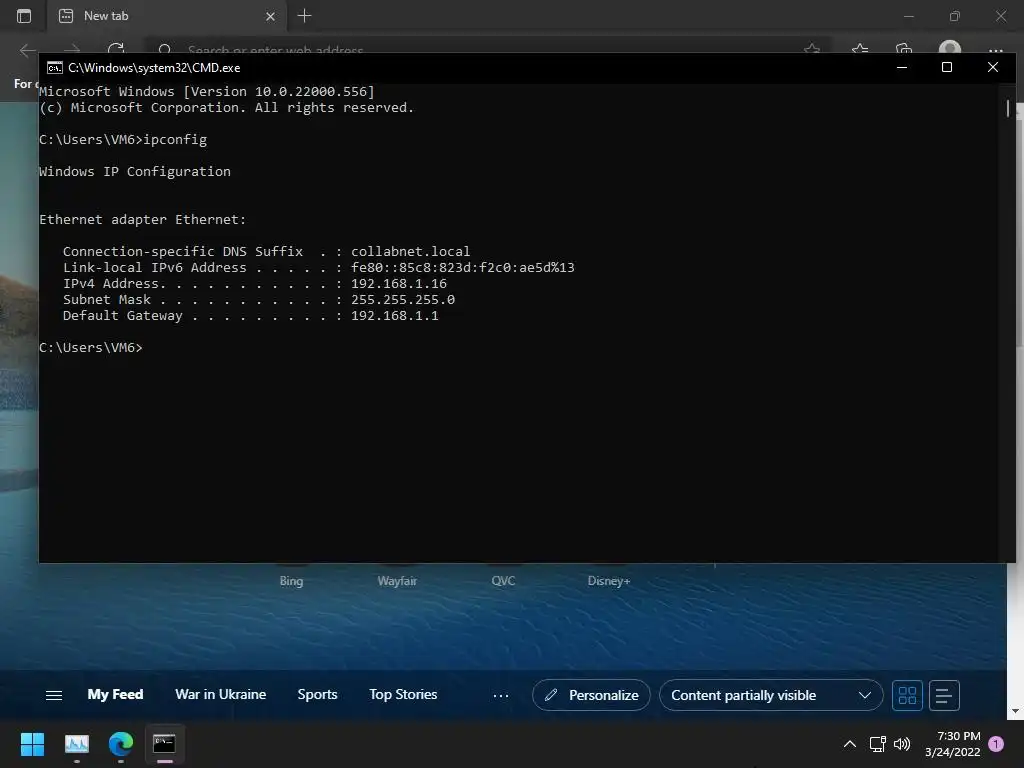The height and width of the screenshot is (768, 1024).
Task: Open the Edge Collections icon
Action: tap(904, 49)
